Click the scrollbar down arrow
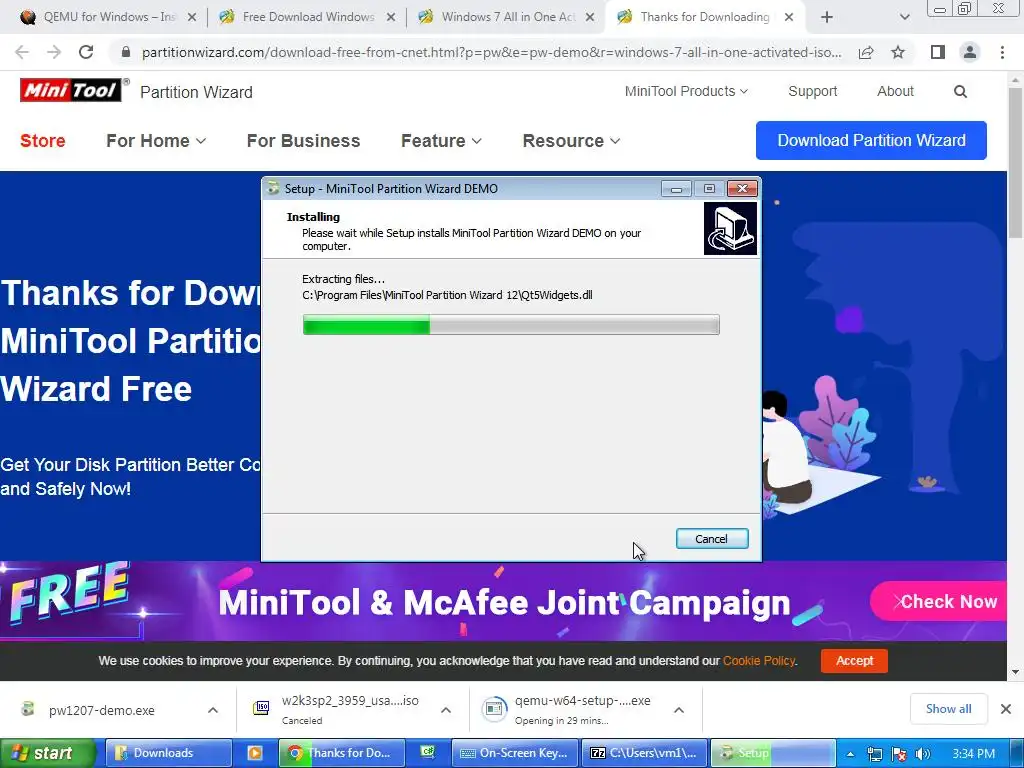Image resolution: width=1024 pixels, height=768 pixels. coord(1016,671)
